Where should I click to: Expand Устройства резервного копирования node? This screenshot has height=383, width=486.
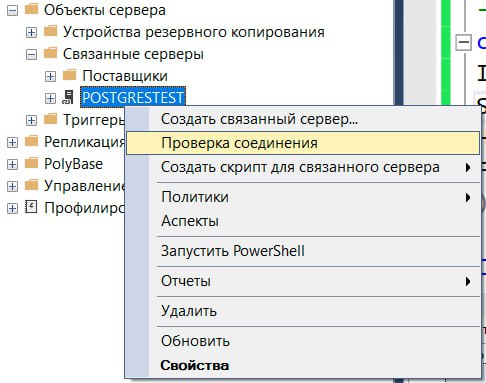click(x=31, y=32)
